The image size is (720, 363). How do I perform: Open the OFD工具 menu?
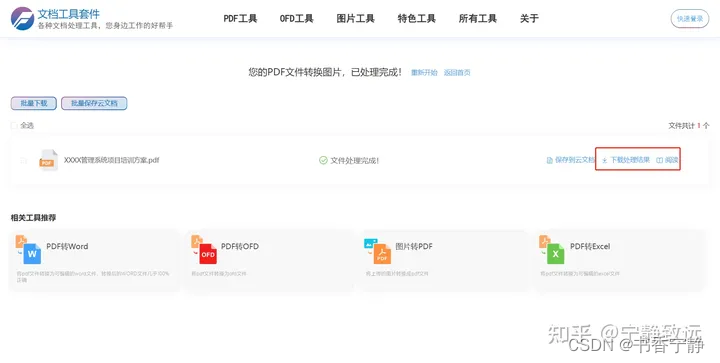pyautogui.click(x=297, y=19)
